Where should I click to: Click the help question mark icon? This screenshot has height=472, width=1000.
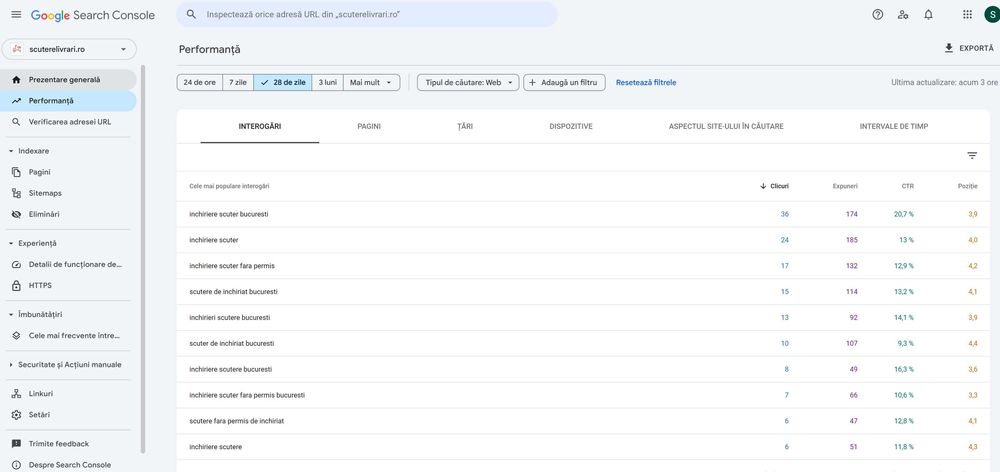coord(878,15)
